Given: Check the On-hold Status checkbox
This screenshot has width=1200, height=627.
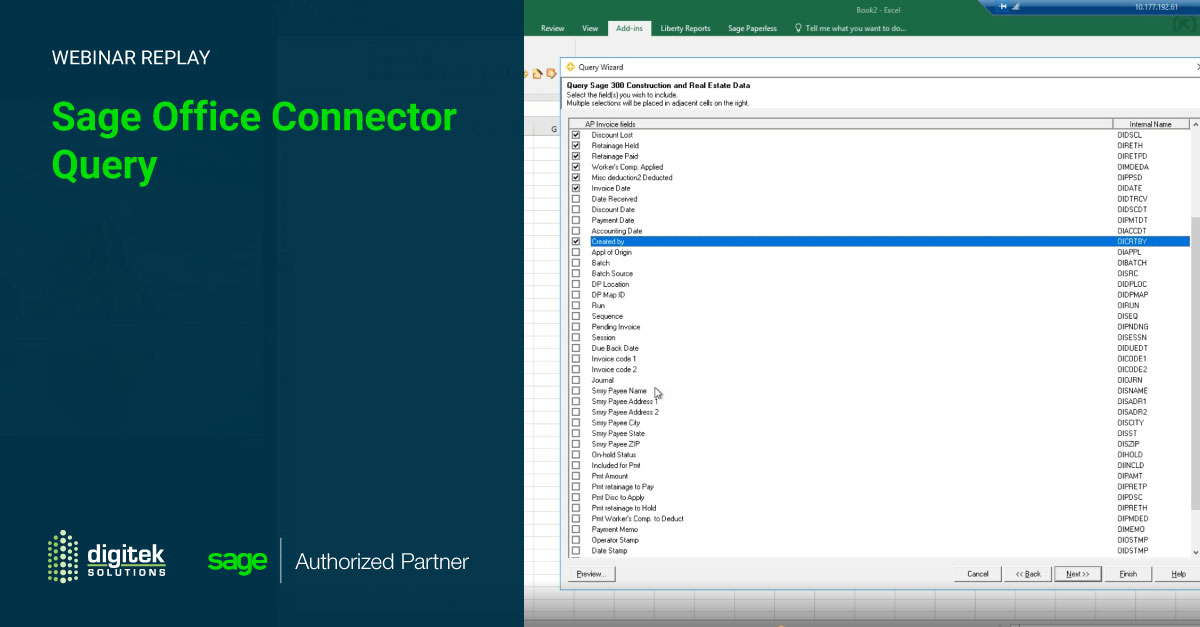Looking at the screenshot, I should [575, 455].
